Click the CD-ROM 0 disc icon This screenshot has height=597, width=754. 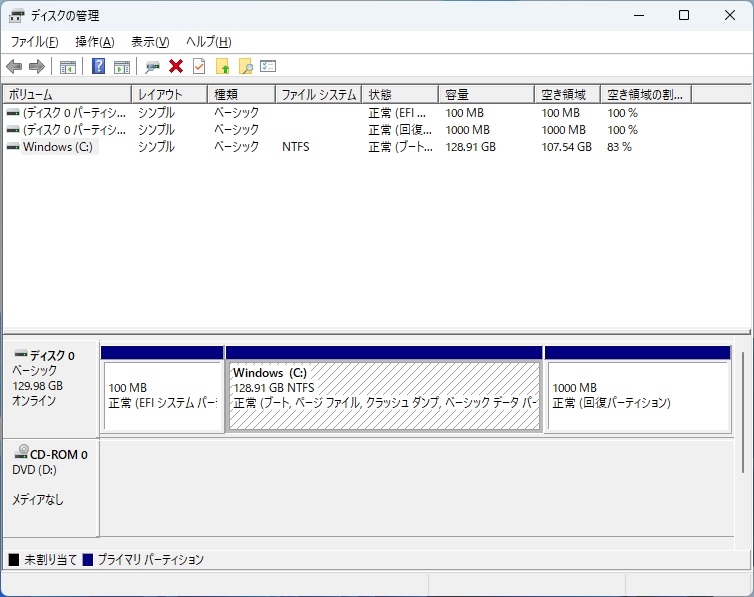pos(21,452)
